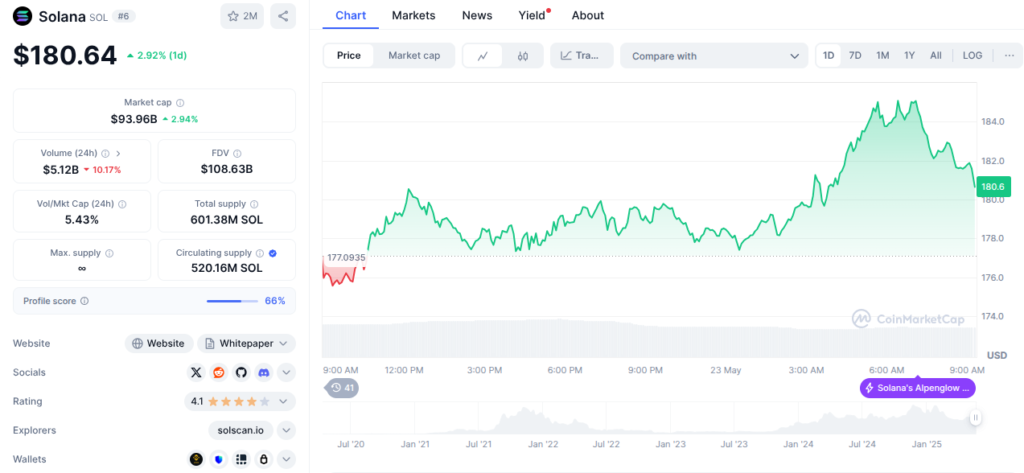Viewport: 1024px width, 473px height.
Task: Click Circulating supply info icon
Action: (259, 253)
